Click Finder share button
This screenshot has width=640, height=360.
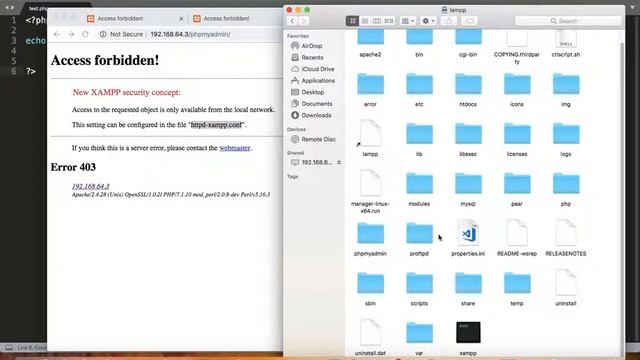coord(449,21)
